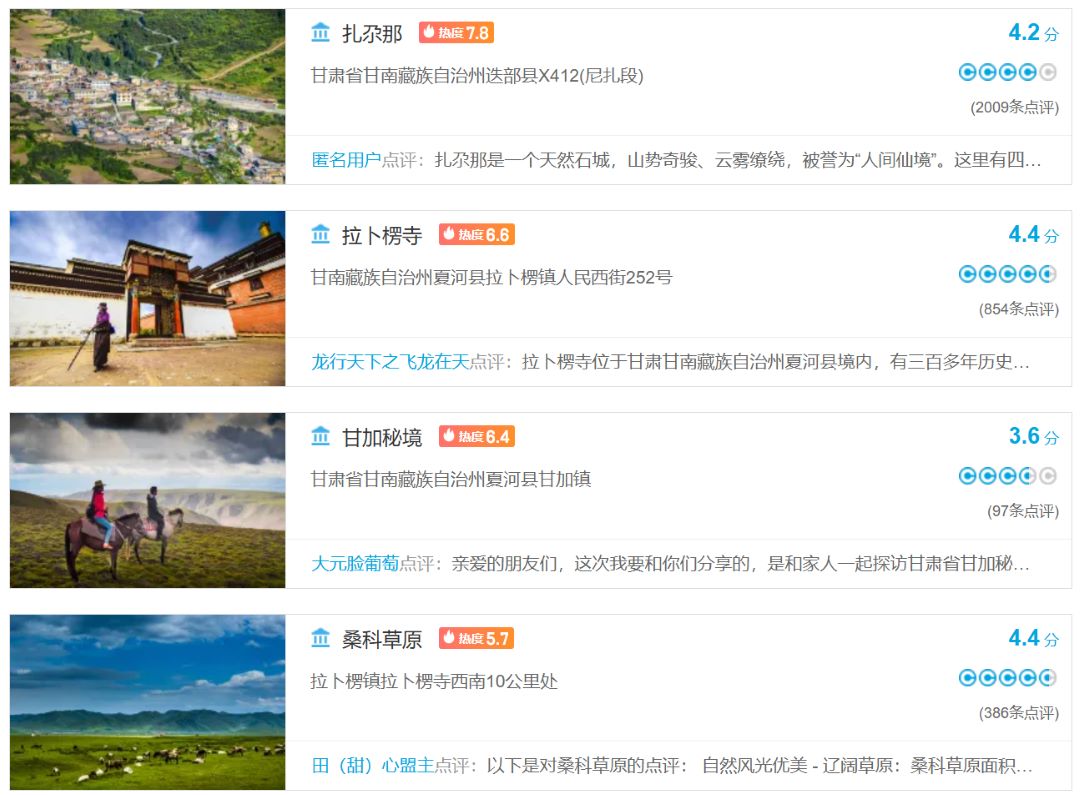Open the 扎尕那 village photo thumbnail

pyautogui.click(x=147, y=96)
